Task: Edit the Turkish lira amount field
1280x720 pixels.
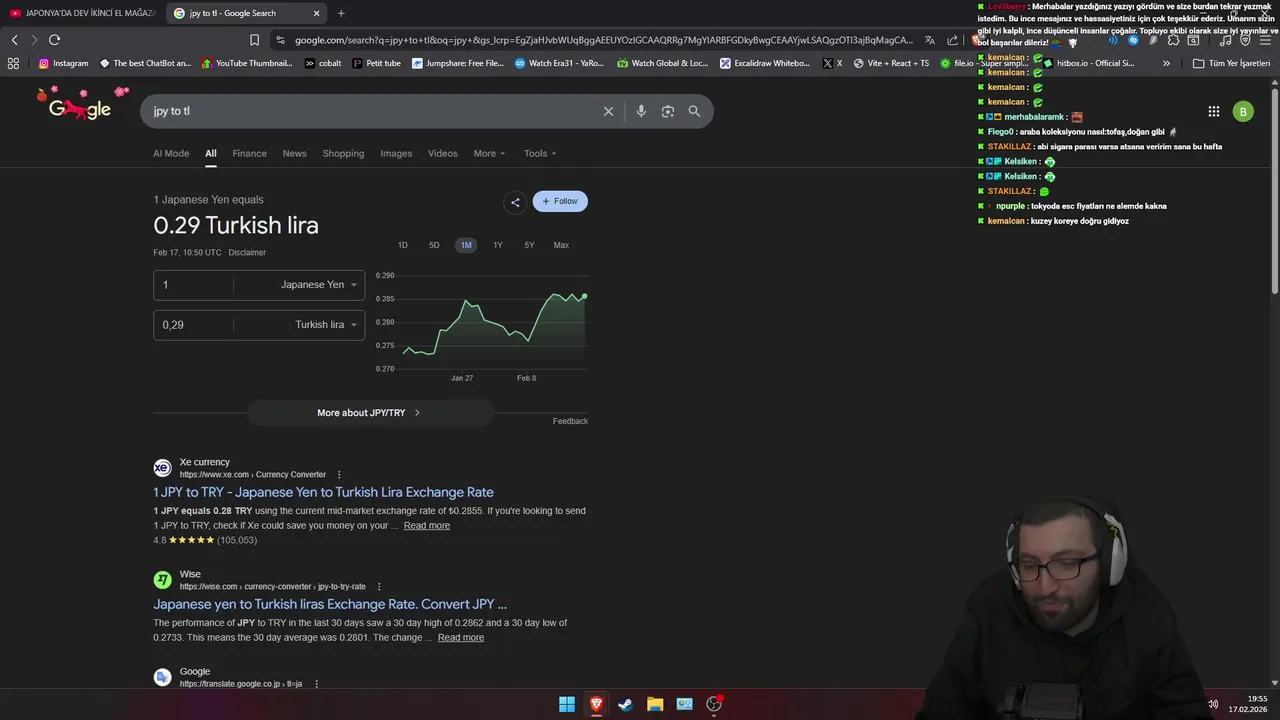Action: (x=193, y=325)
